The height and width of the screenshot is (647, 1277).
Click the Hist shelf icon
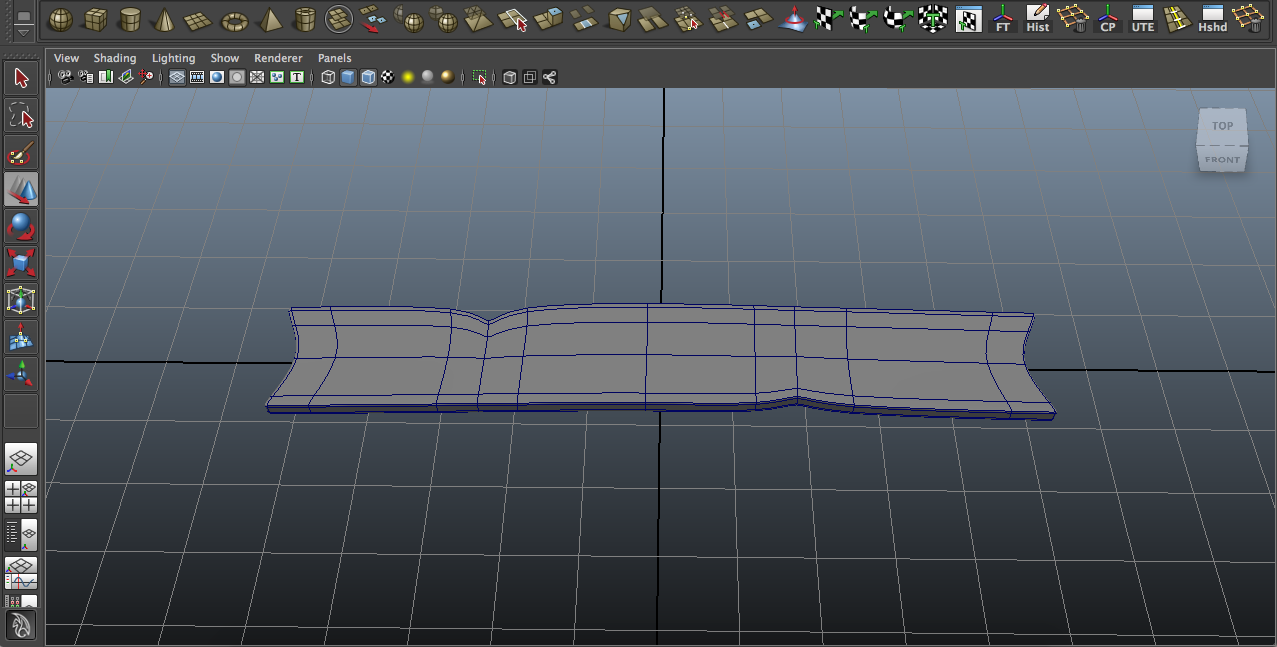coord(1038,16)
